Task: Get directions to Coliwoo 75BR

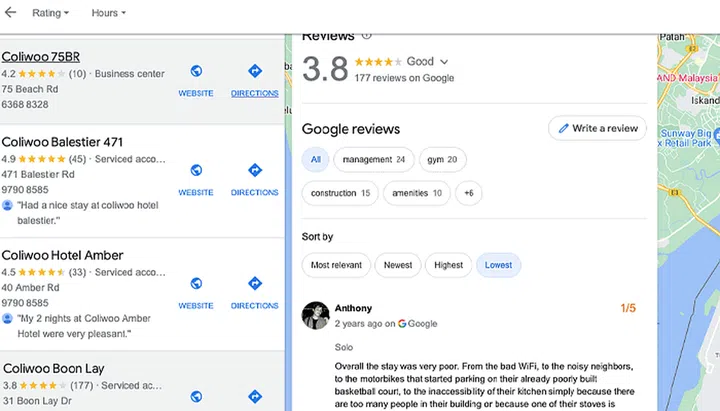Action: click(x=254, y=79)
